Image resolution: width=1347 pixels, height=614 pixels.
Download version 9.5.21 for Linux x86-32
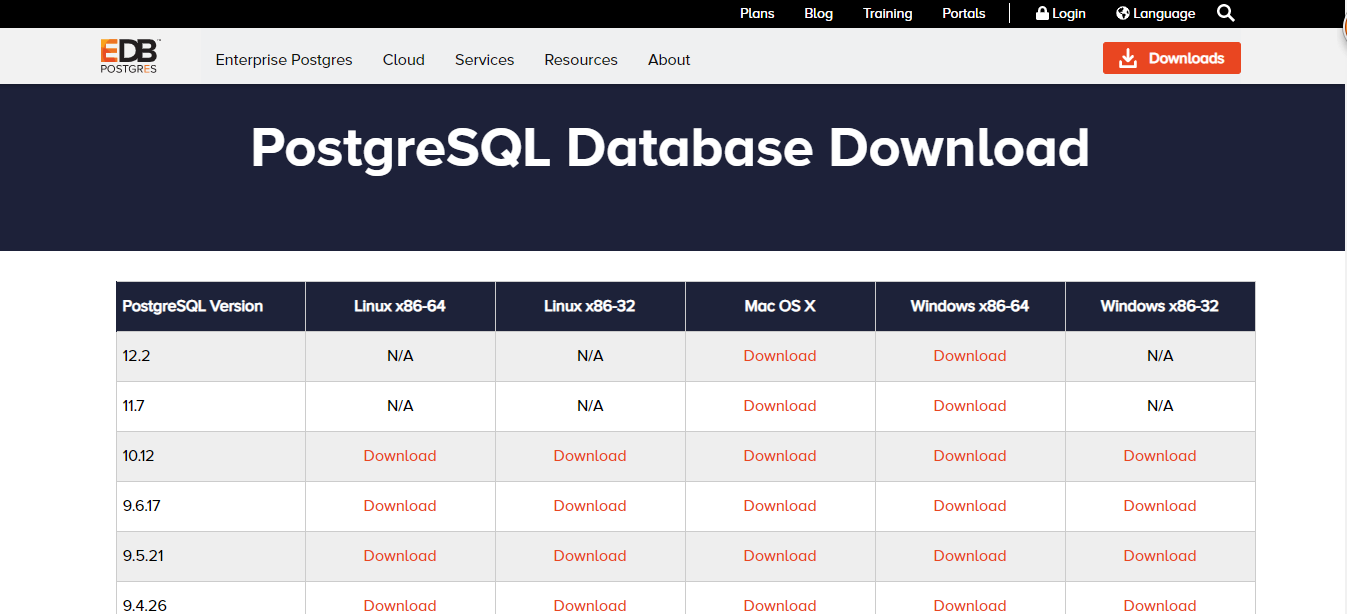pyautogui.click(x=590, y=556)
